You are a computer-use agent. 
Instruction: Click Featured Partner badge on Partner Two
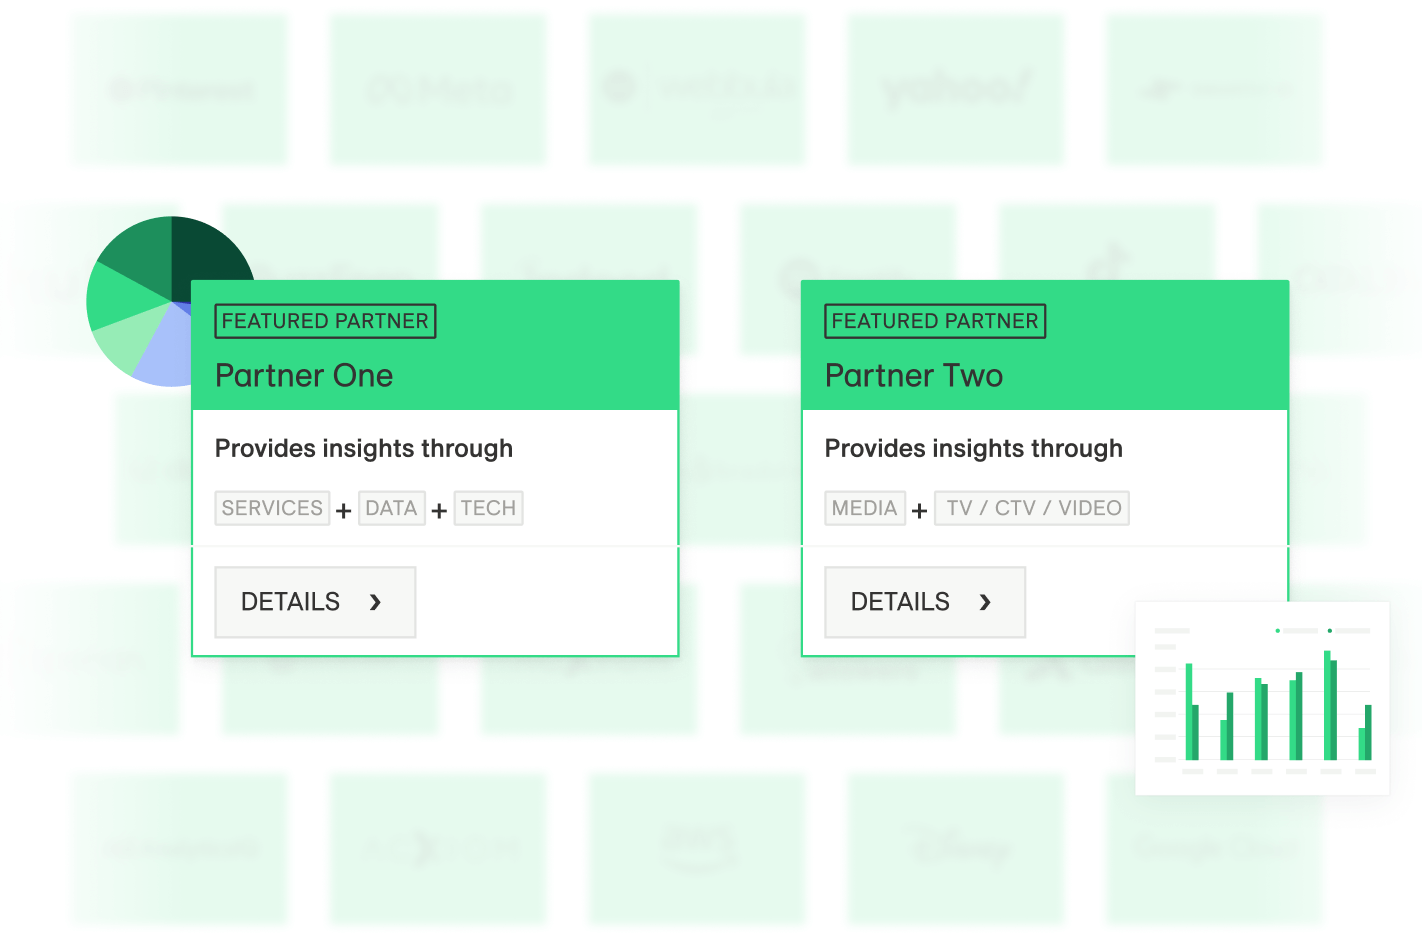click(x=935, y=321)
